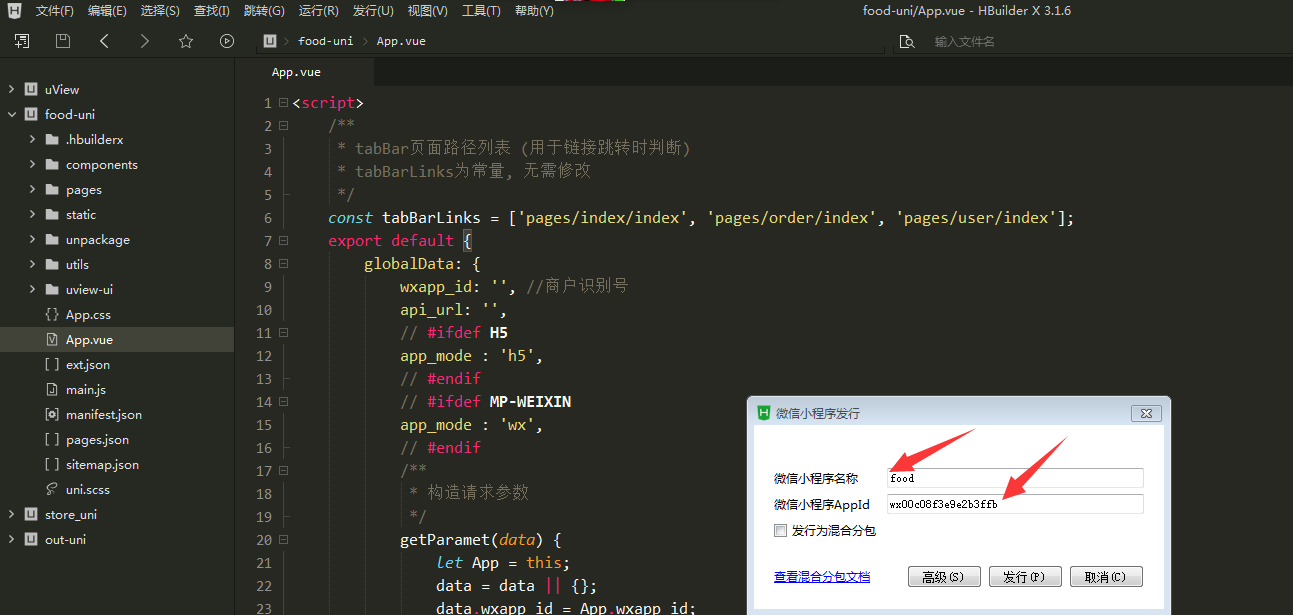Click the manifest.json file icon
1293x615 pixels.
click(52, 414)
